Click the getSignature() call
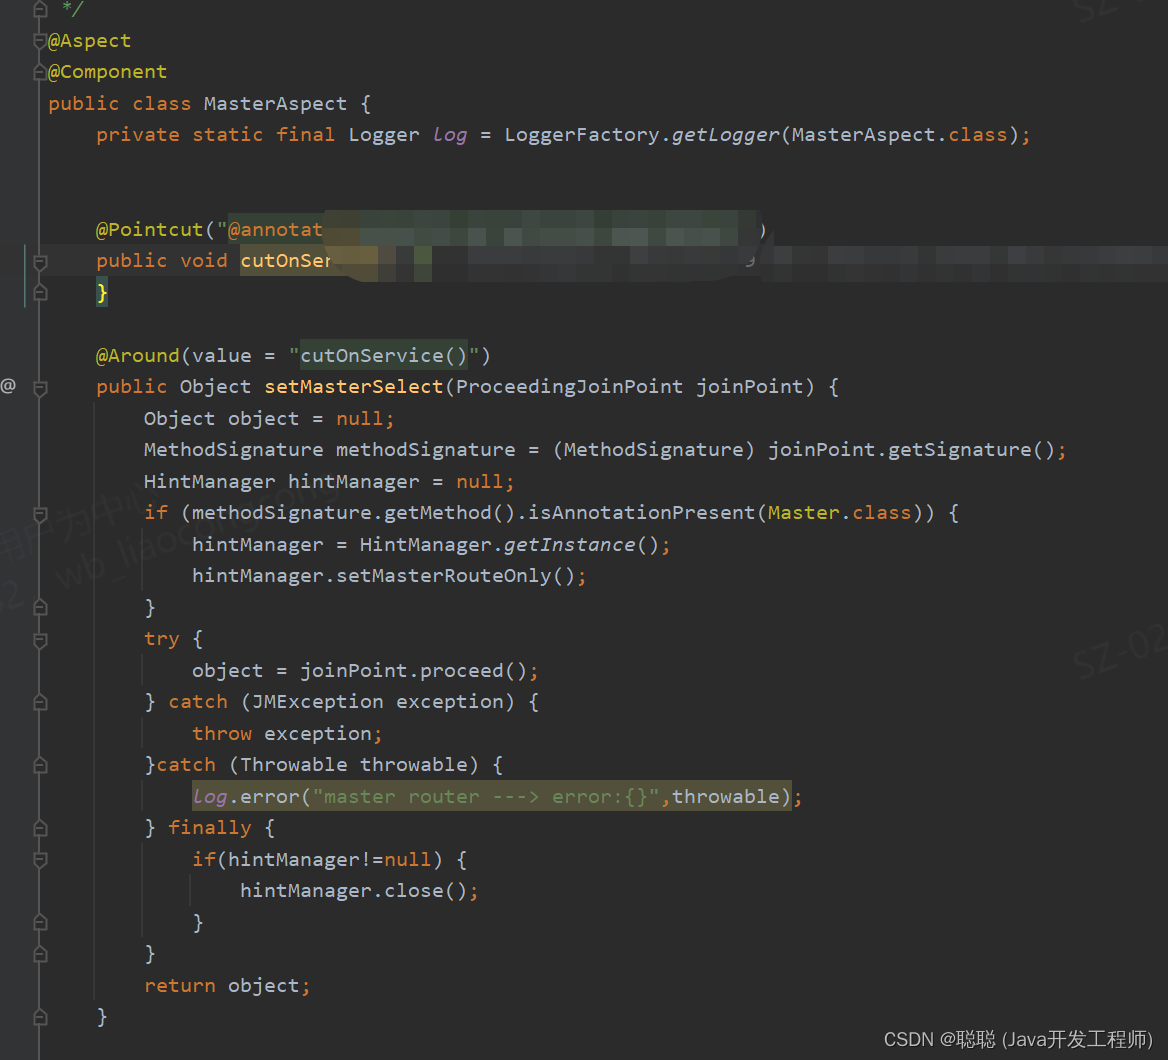 (x=971, y=450)
